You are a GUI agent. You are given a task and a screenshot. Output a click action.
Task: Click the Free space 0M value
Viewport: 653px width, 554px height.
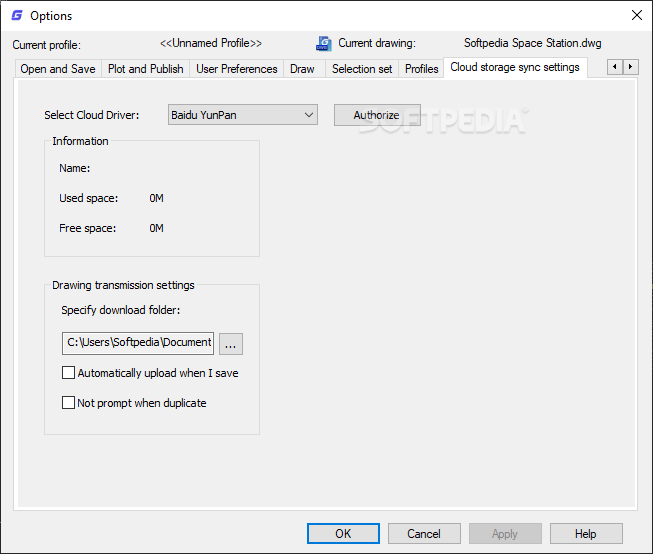point(156,228)
